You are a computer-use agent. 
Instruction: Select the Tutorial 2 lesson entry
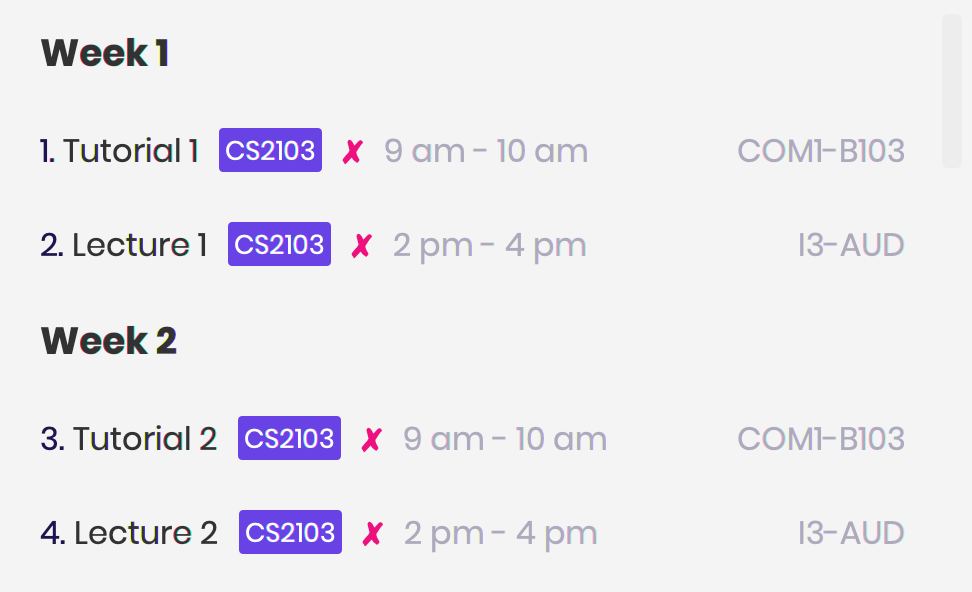coord(472,439)
